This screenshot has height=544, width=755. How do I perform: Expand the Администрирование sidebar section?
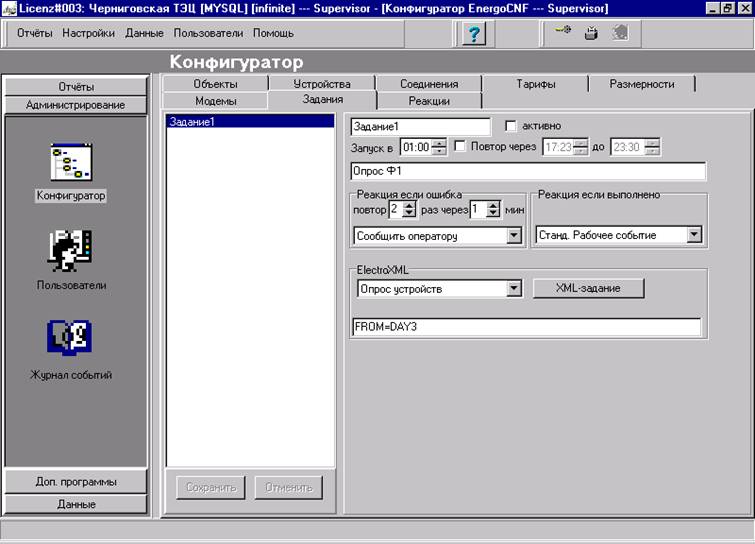click(x=76, y=105)
